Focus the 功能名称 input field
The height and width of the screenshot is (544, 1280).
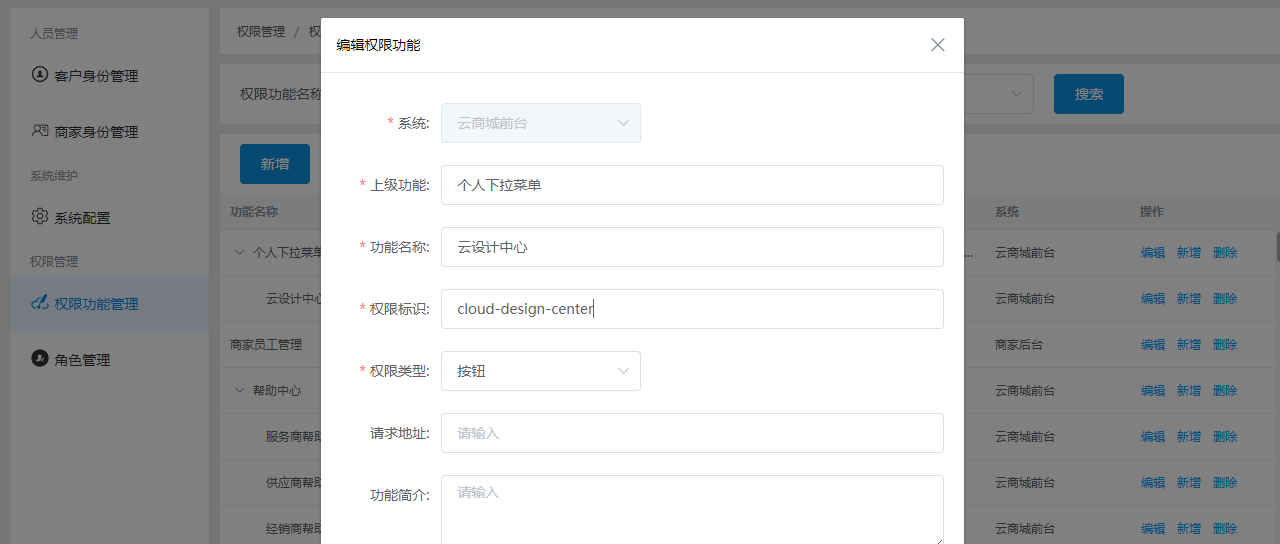click(692, 247)
